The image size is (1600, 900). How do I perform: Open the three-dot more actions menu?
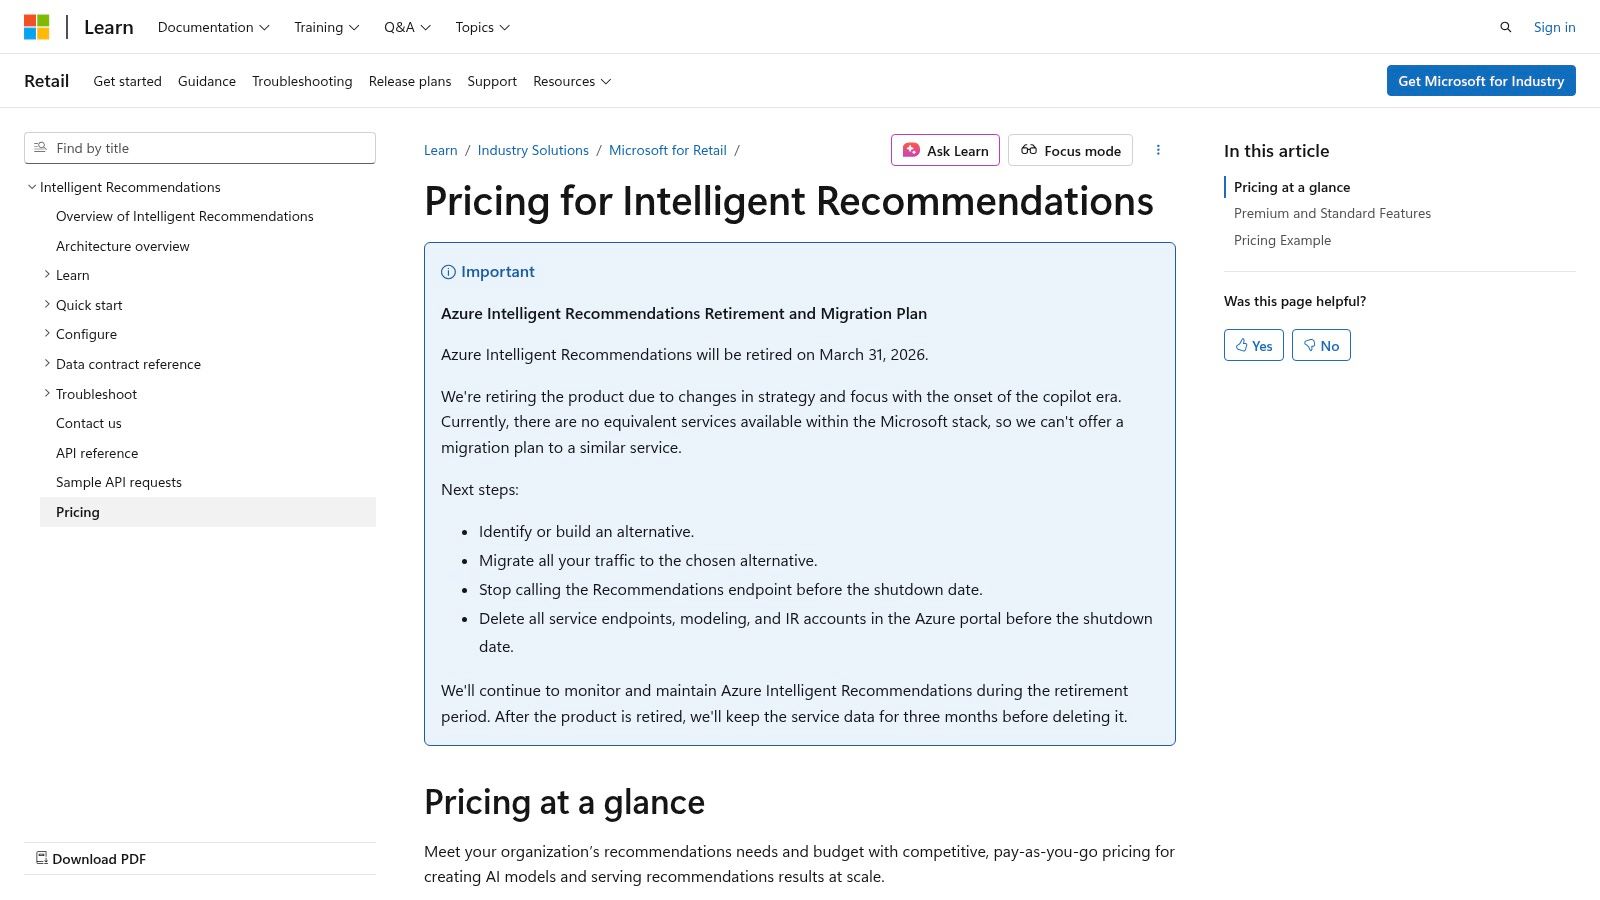click(x=1158, y=150)
